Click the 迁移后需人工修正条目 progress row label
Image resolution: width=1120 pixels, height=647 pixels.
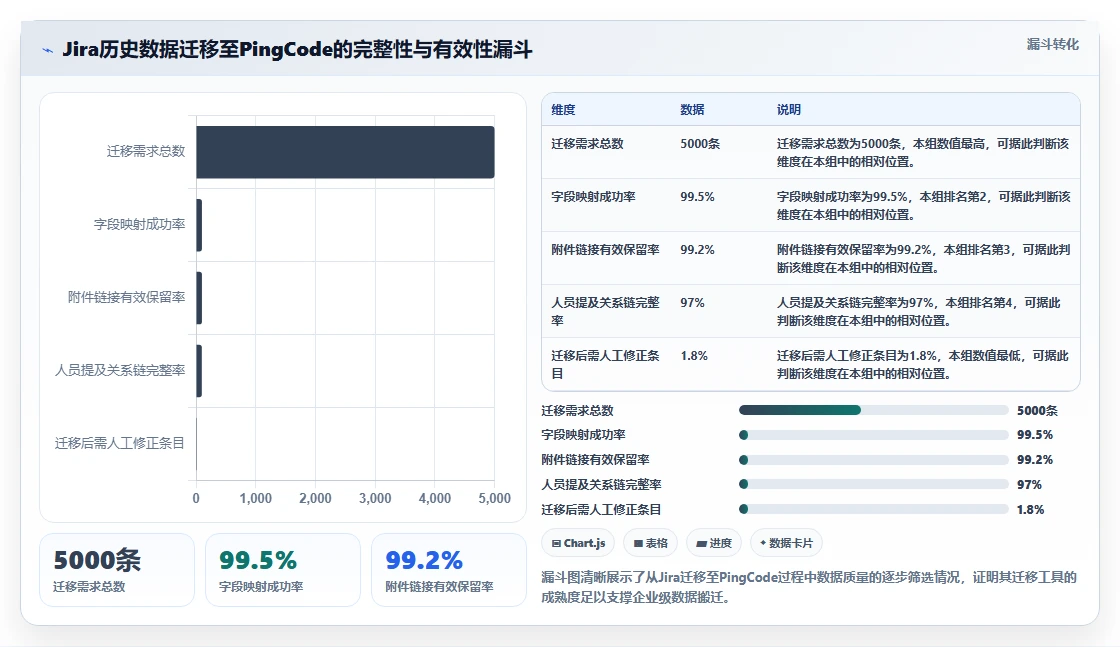click(601, 510)
